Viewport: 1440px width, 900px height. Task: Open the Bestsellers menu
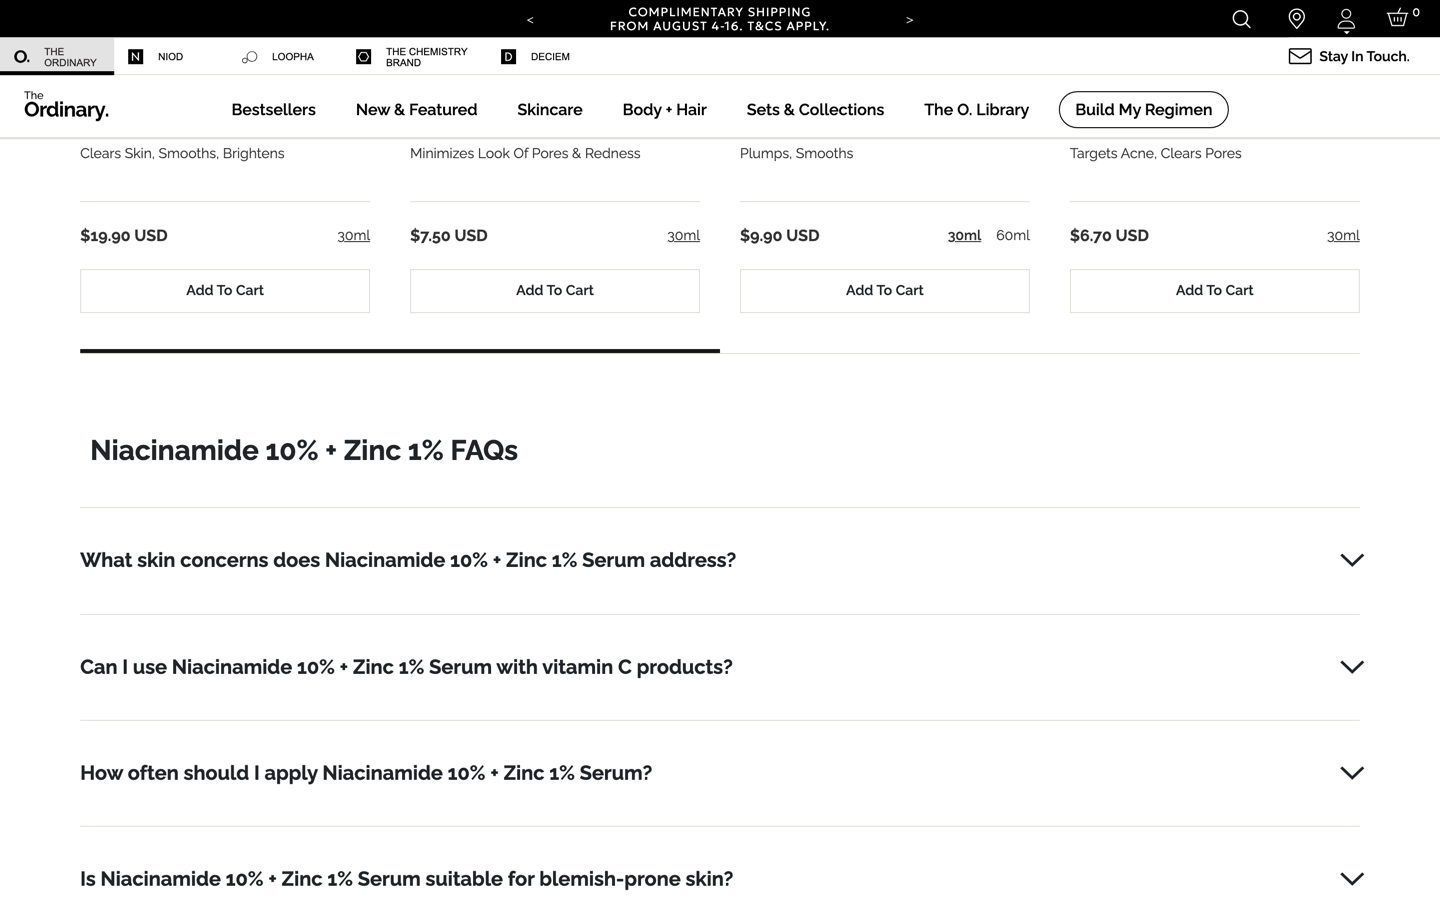273,110
